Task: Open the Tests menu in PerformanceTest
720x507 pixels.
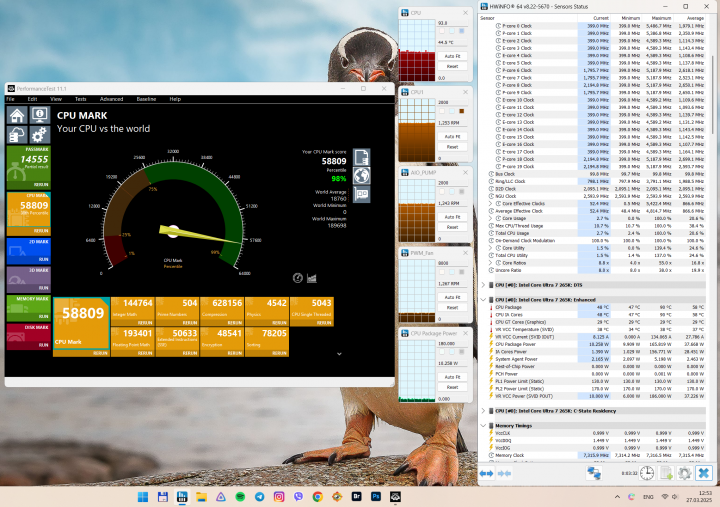Action: tap(81, 99)
